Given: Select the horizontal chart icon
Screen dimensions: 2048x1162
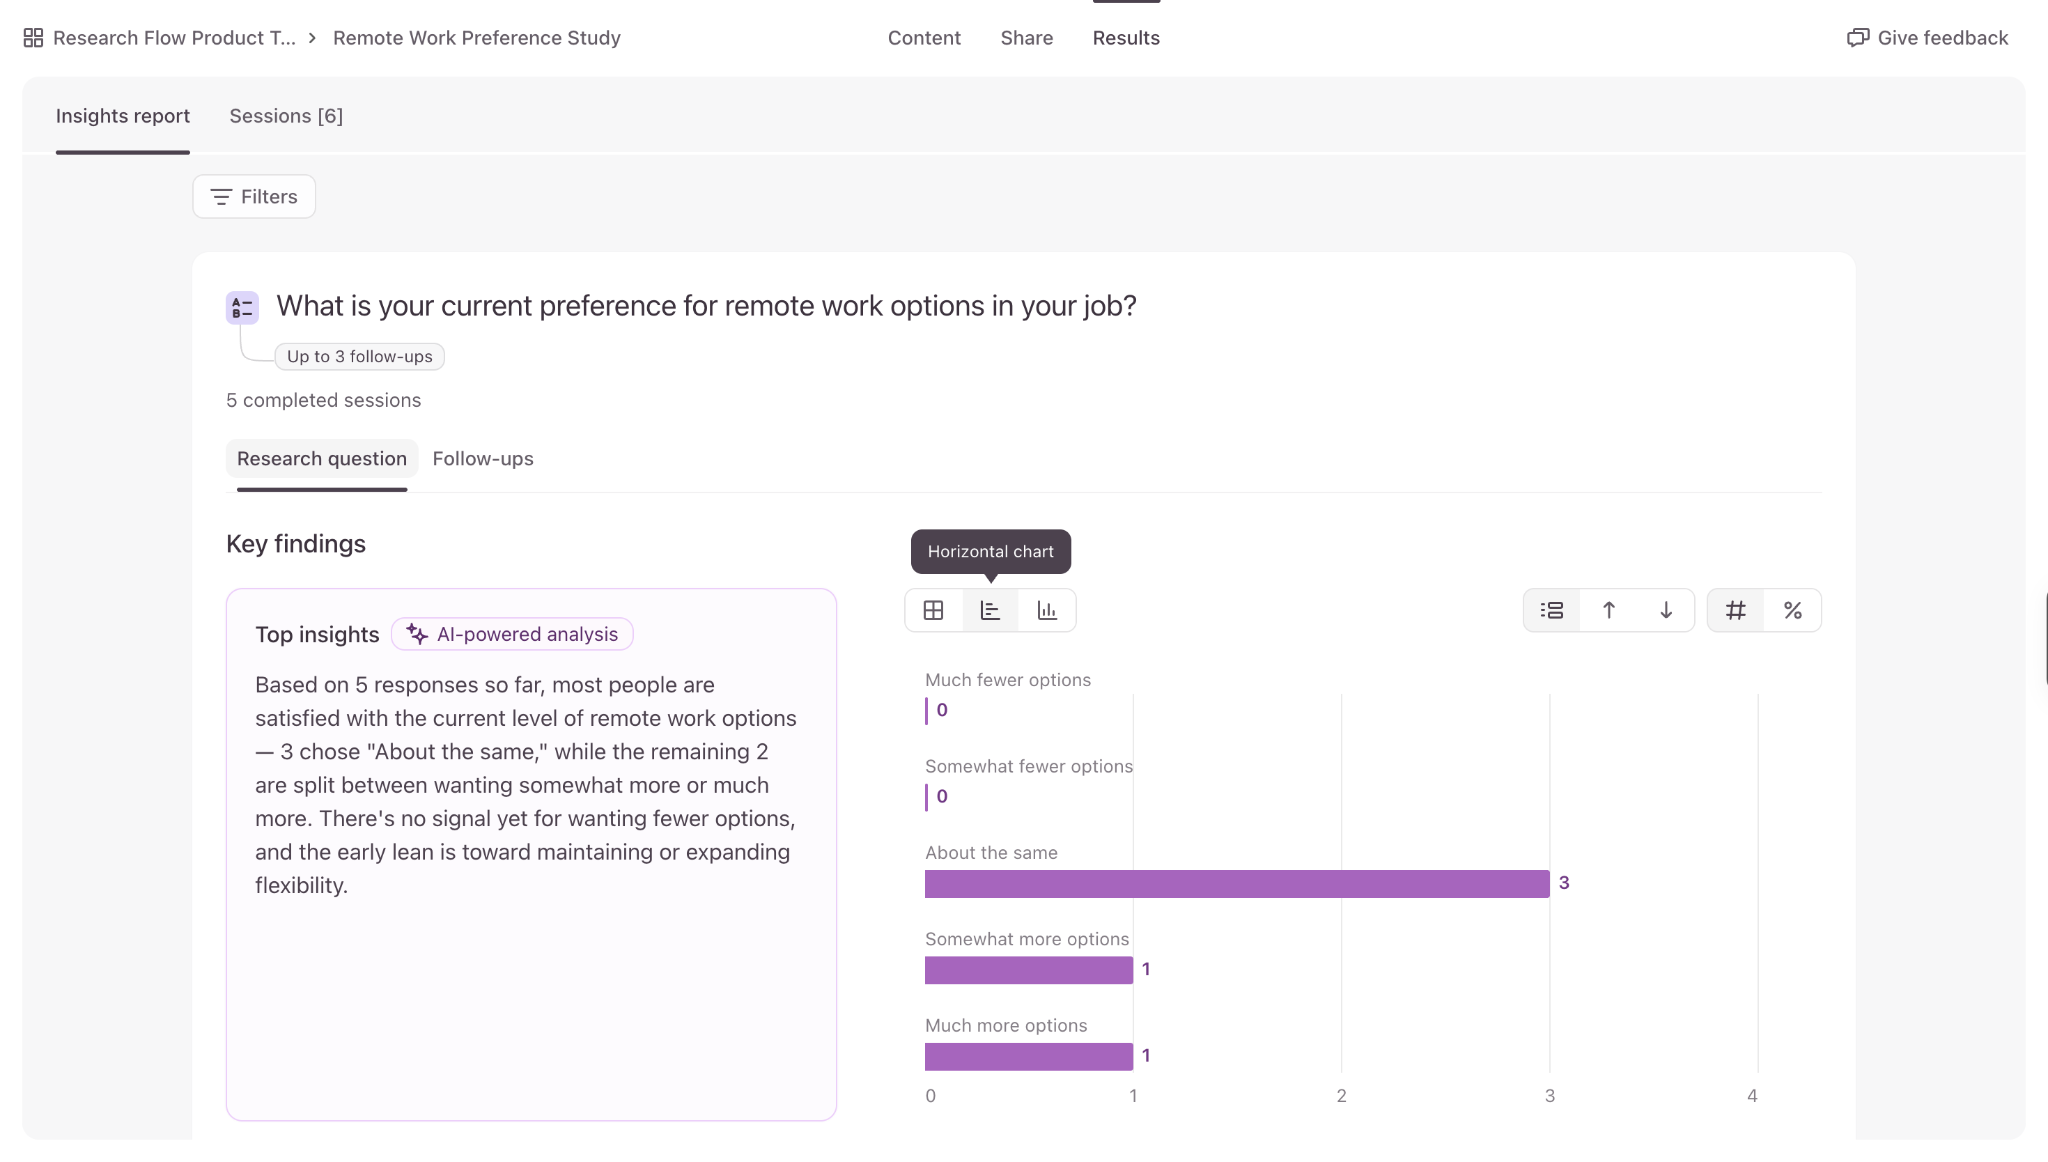Looking at the screenshot, I should pos(990,610).
